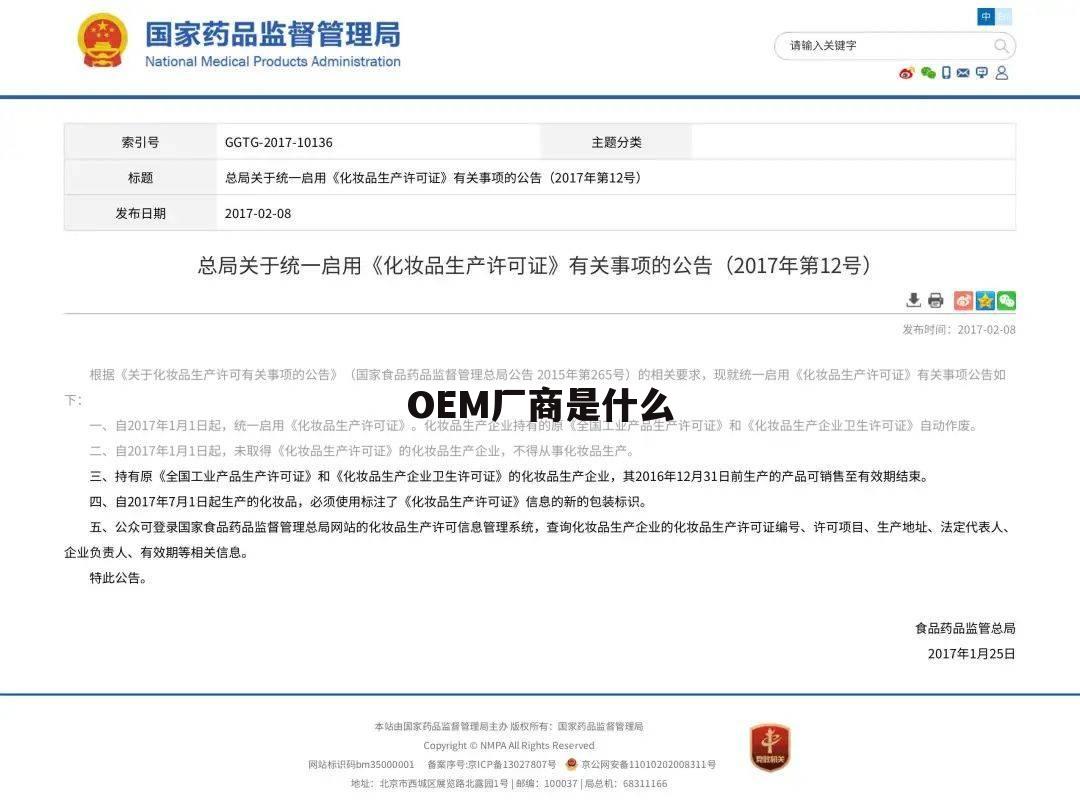The image size is (1080, 812).
Task: Share the announcement to QQ Space
Action: tap(984, 300)
